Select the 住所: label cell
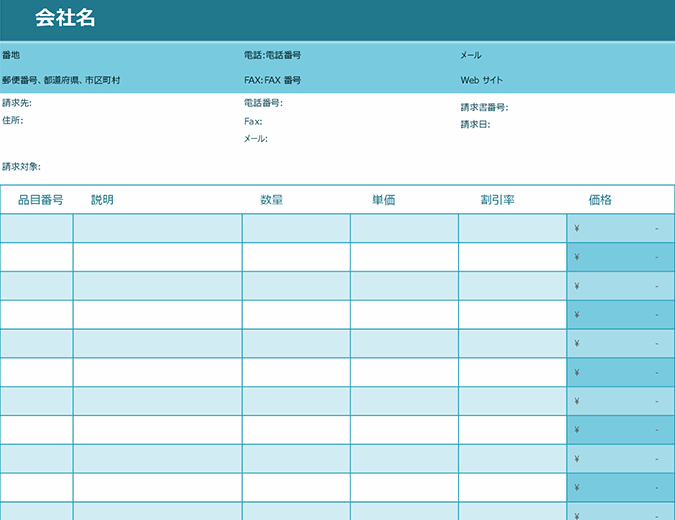675x520 pixels. (13, 120)
